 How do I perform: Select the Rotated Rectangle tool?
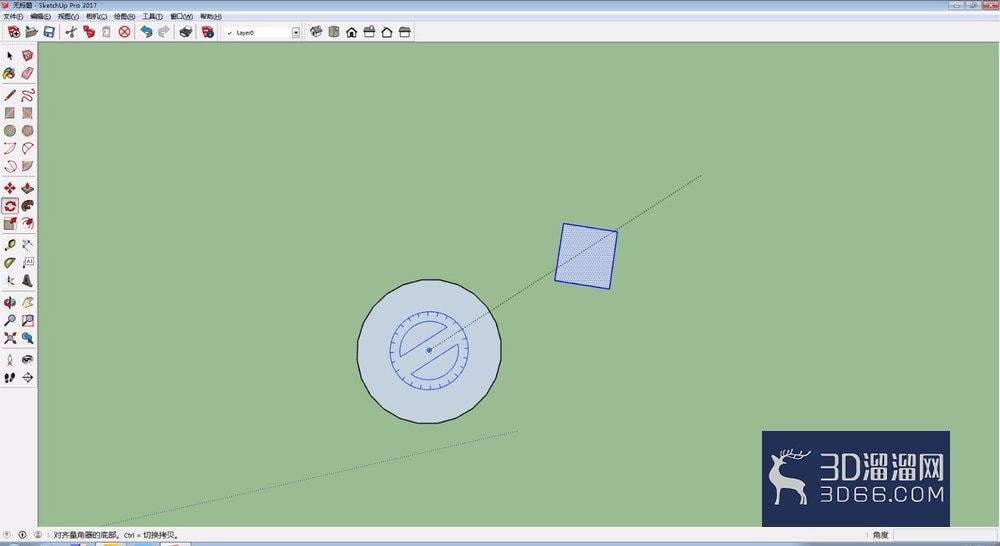(x=27, y=113)
